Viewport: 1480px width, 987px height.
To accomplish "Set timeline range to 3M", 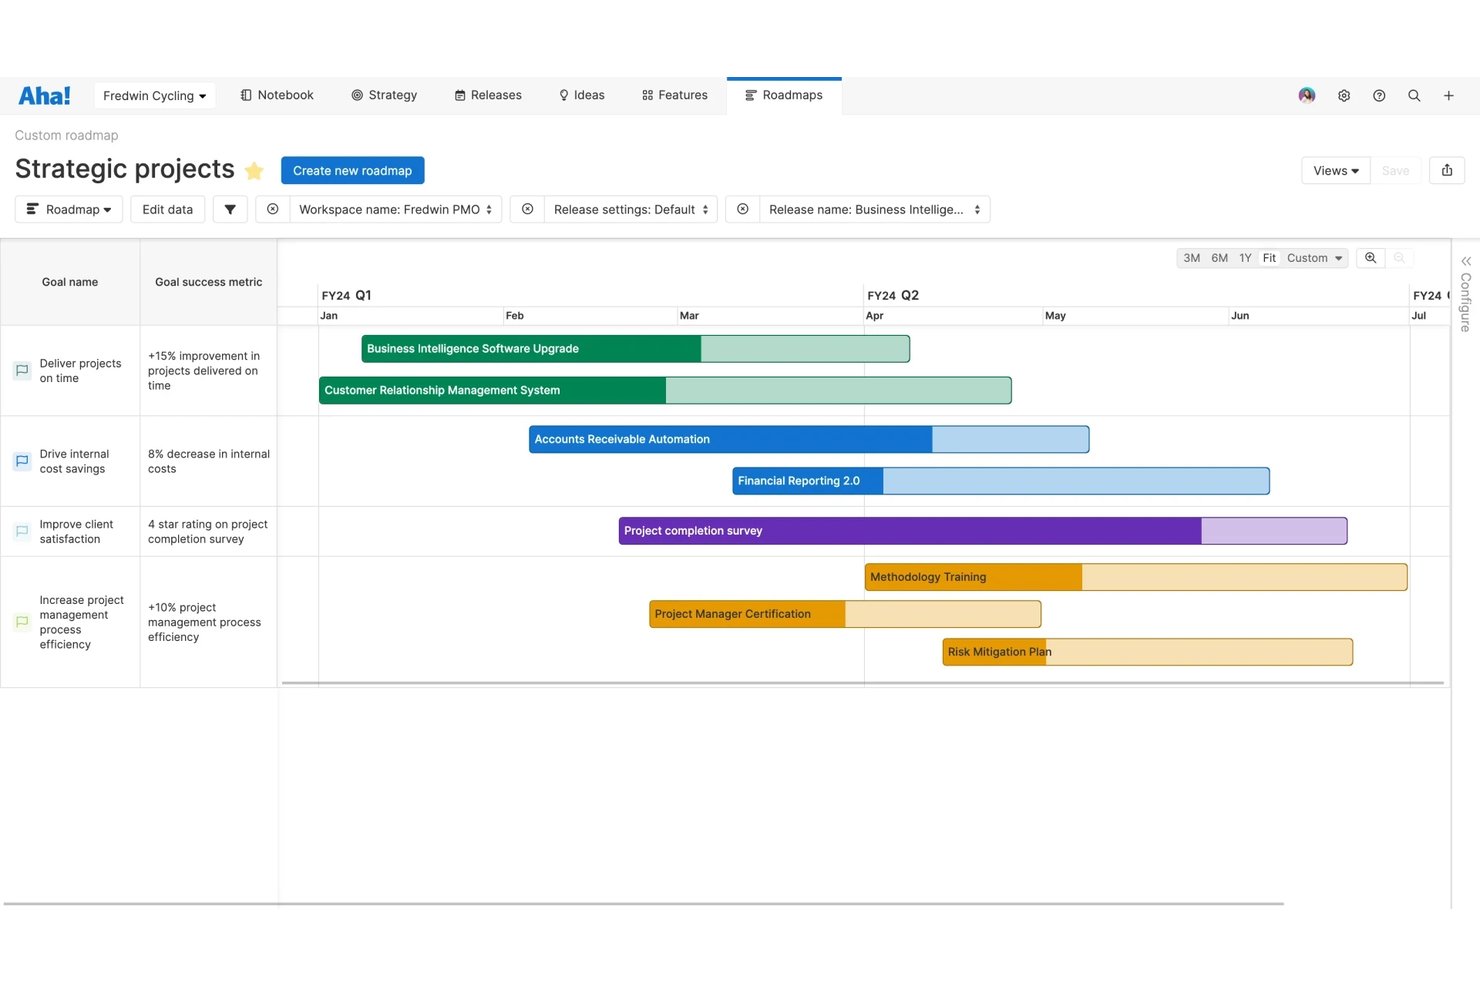I will (x=1192, y=258).
